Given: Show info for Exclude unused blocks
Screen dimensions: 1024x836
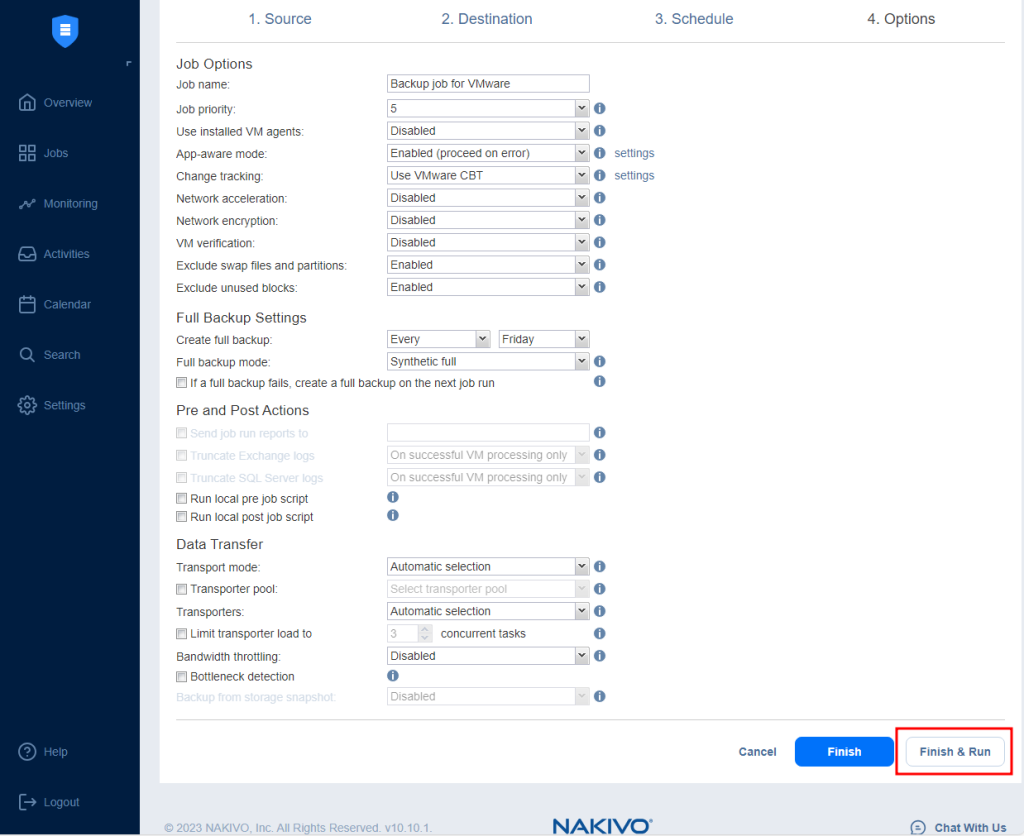Looking at the screenshot, I should 600,287.
